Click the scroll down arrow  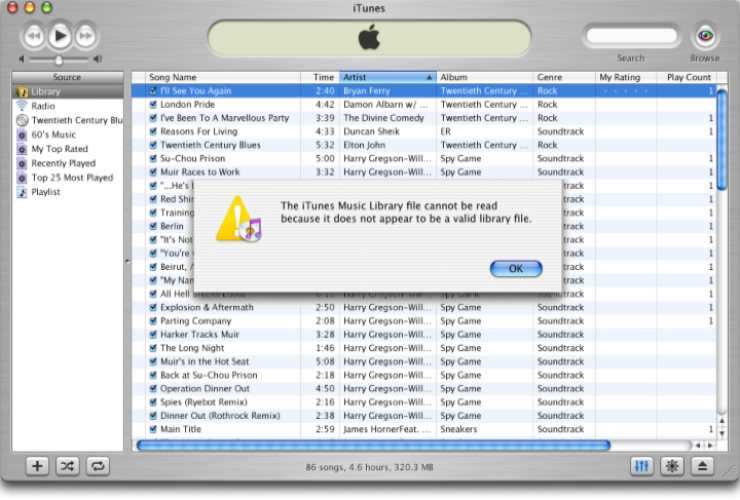(x=722, y=432)
